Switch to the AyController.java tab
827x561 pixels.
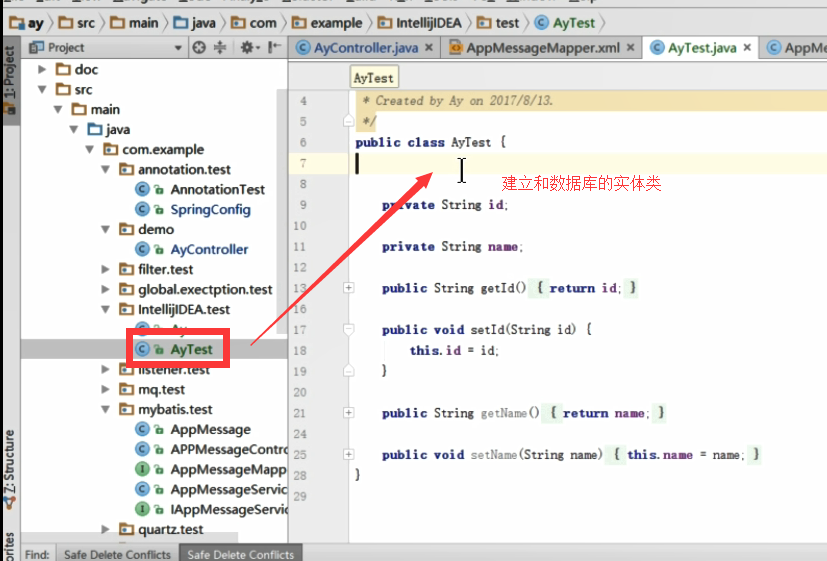pyautogui.click(x=365, y=48)
